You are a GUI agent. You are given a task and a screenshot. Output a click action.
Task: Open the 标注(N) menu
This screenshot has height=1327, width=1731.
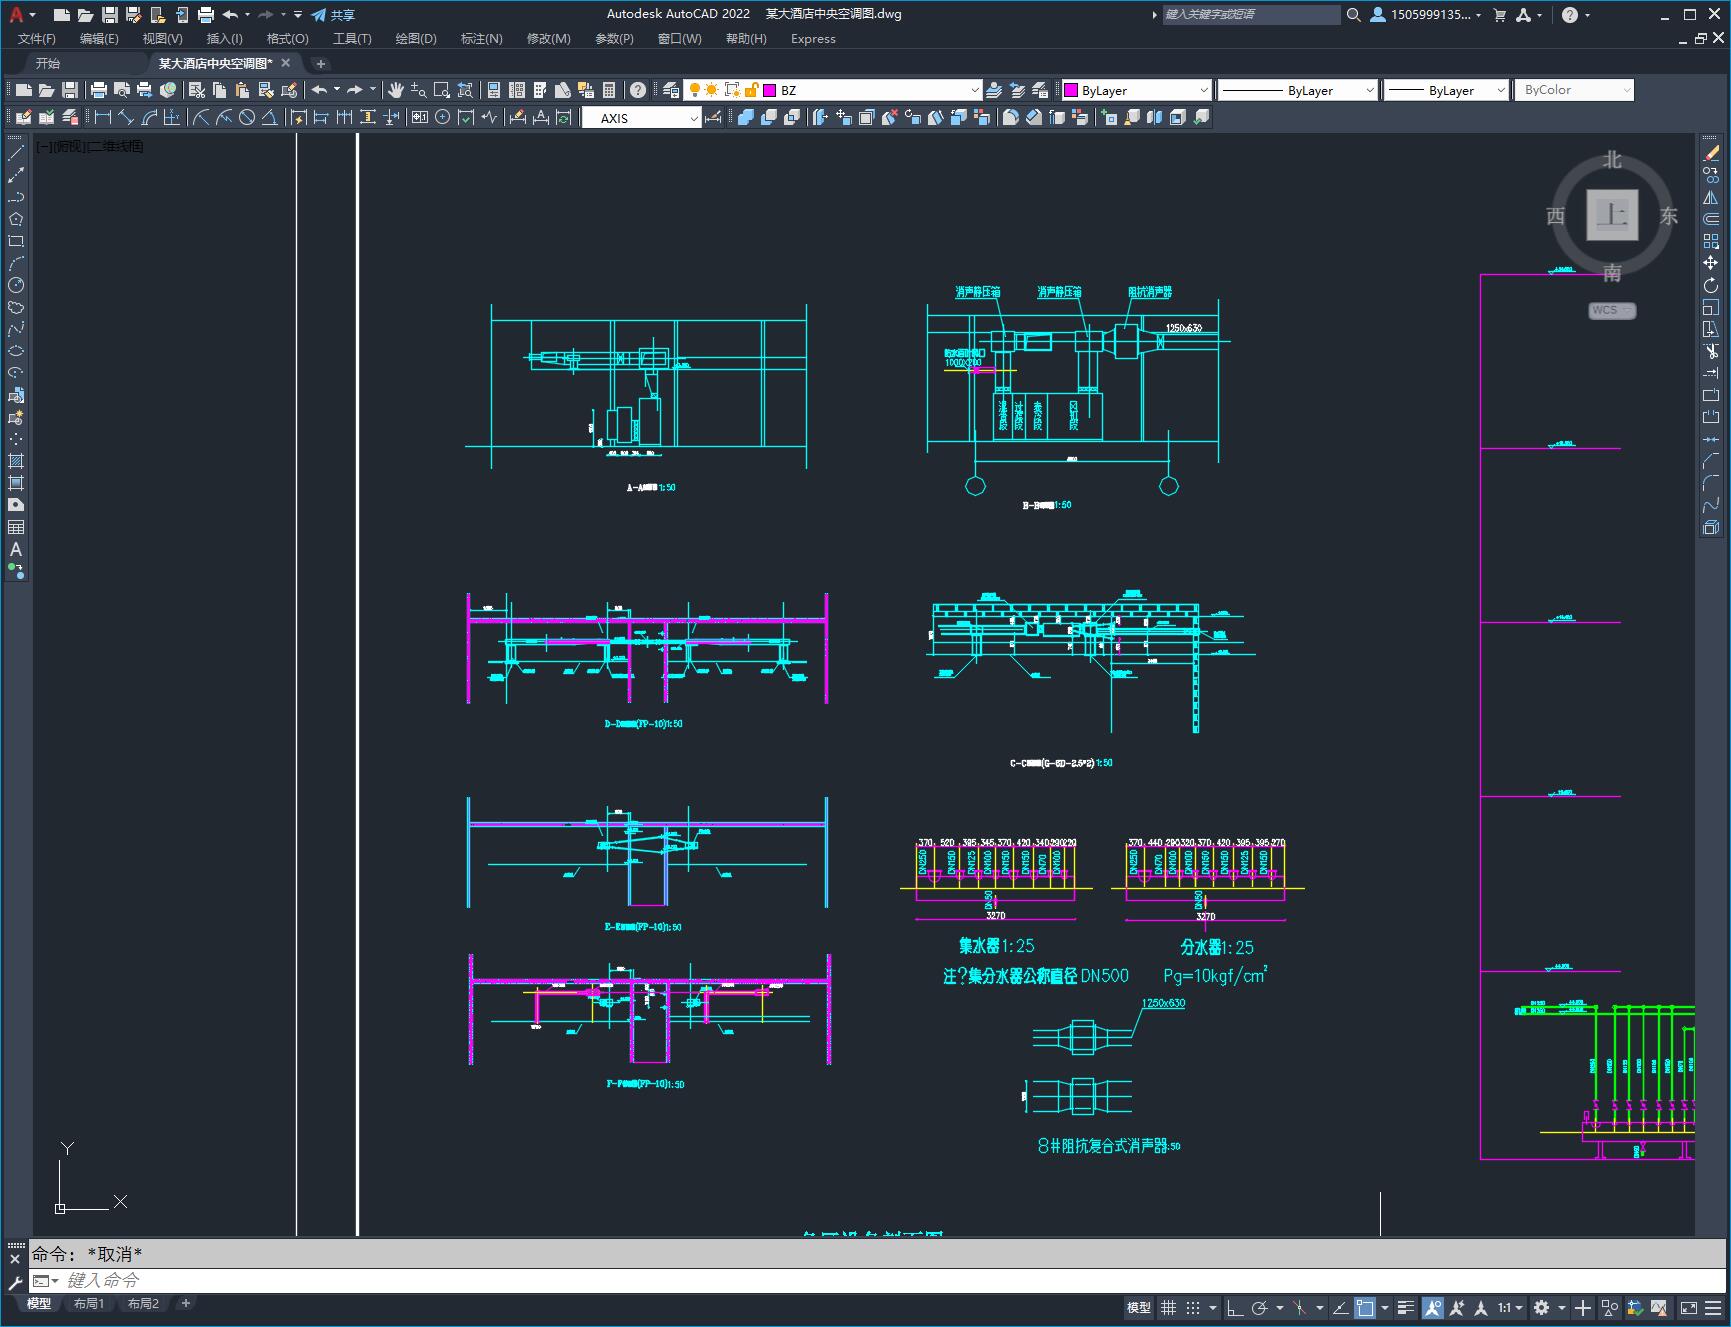tap(481, 39)
